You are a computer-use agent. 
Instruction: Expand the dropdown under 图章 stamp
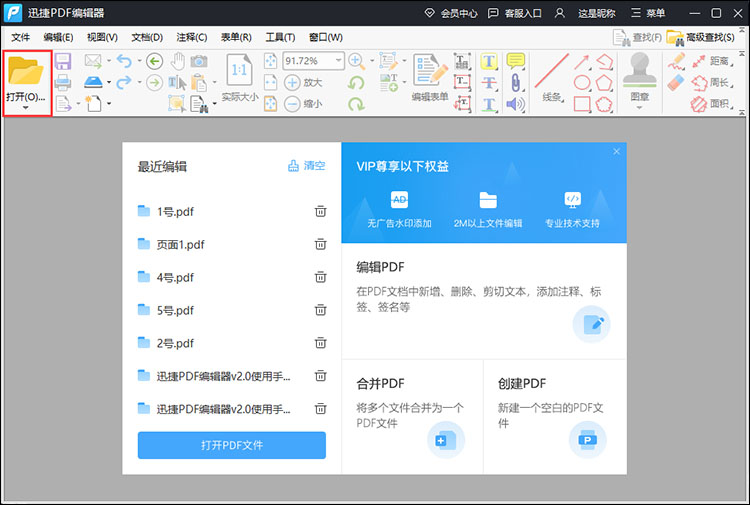click(x=640, y=108)
